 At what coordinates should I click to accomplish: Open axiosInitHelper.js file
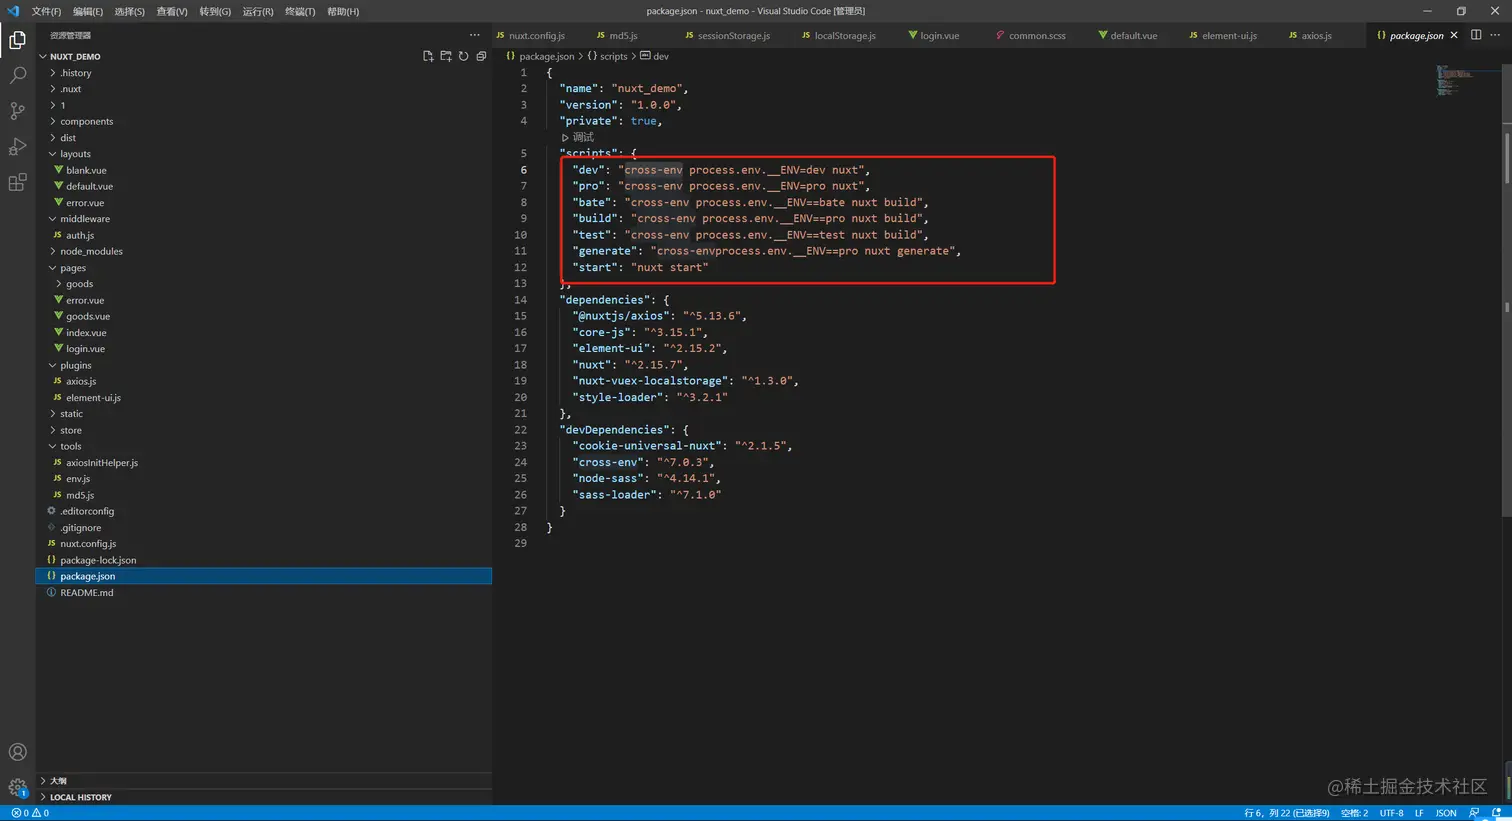(x=264, y=463)
